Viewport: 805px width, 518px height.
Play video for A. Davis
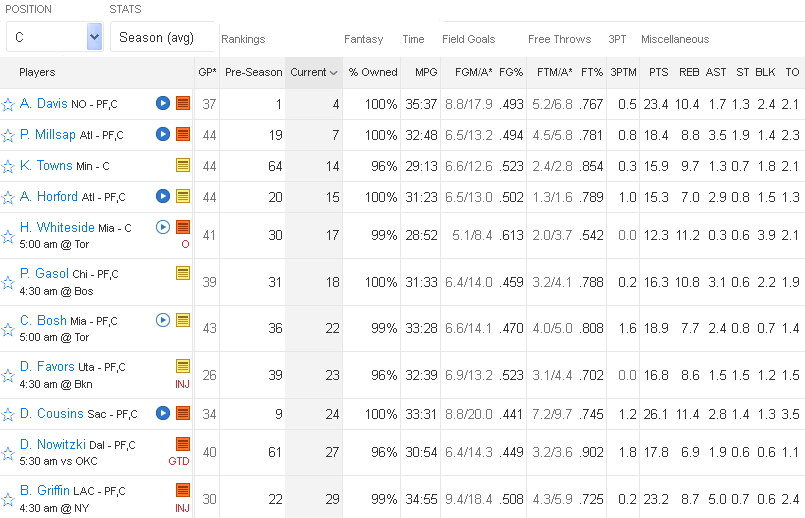(163, 103)
